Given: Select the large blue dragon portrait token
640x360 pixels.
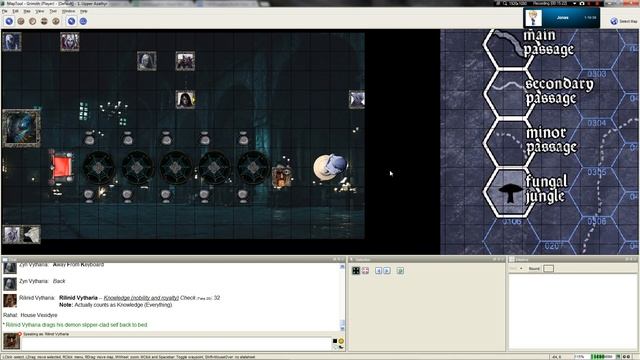Looking at the screenshot, I should tap(21, 128).
